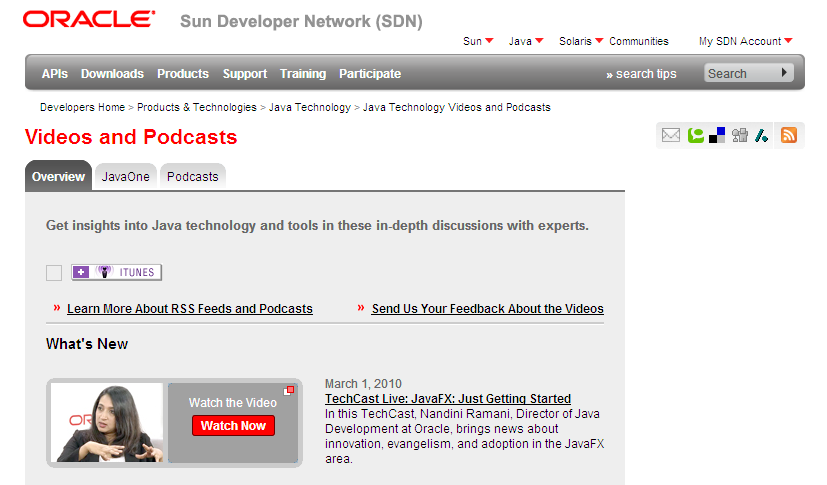Switch to the JavaOne tab
The image size is (827, 485).
tap(126, 176)
